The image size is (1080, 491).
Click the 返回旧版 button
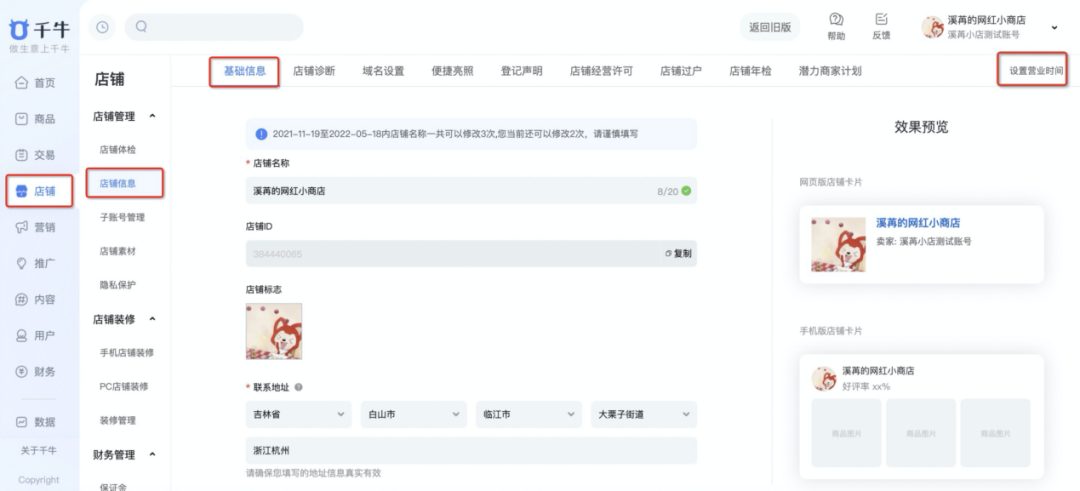click(x=770, y=28)
